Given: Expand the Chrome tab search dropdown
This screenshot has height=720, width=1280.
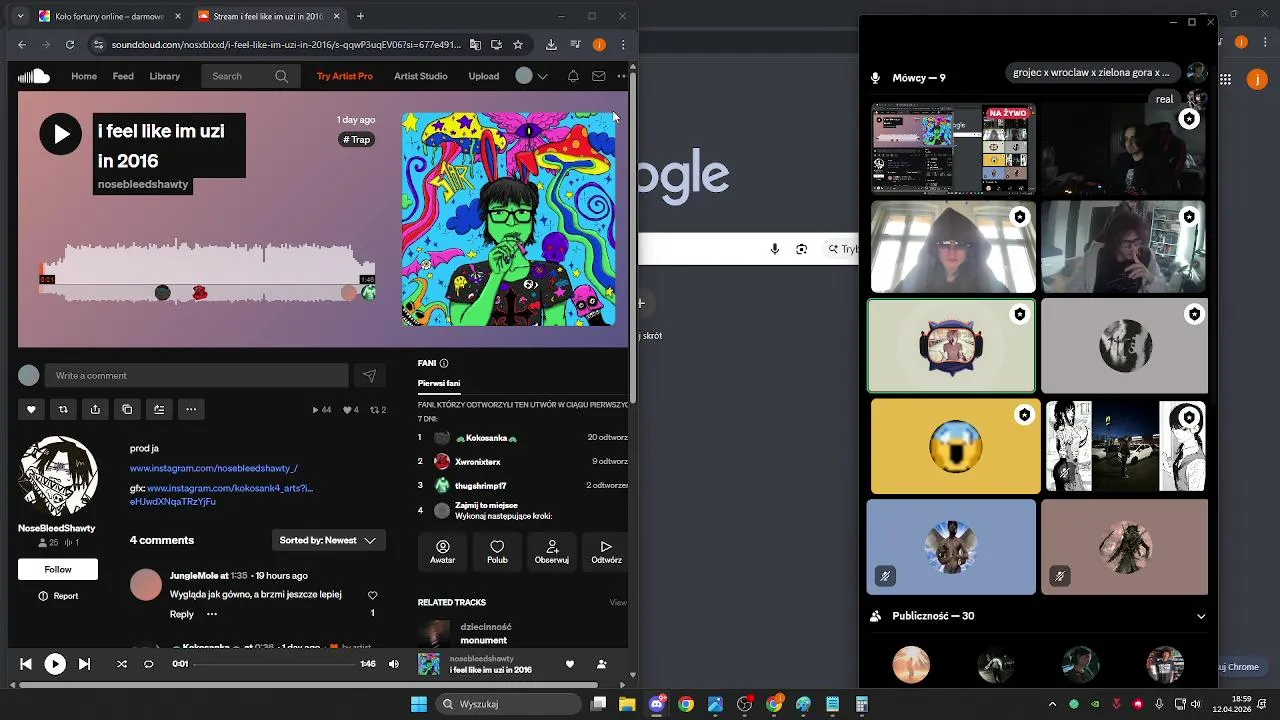Looking at the screenshot, I should click(x=20, y=16).
